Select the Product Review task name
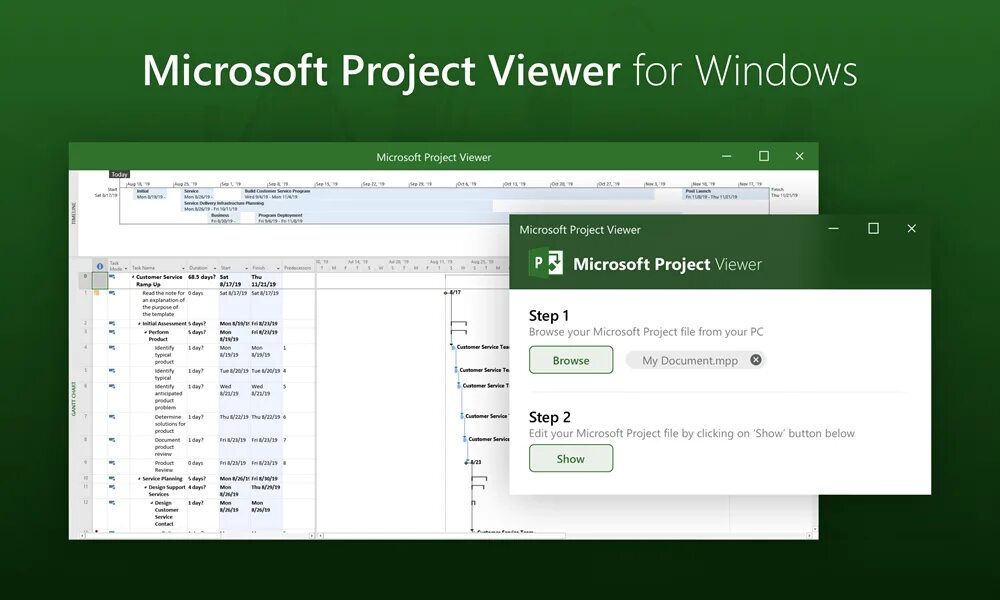The image size is (1000, 600). pos(164,466)
